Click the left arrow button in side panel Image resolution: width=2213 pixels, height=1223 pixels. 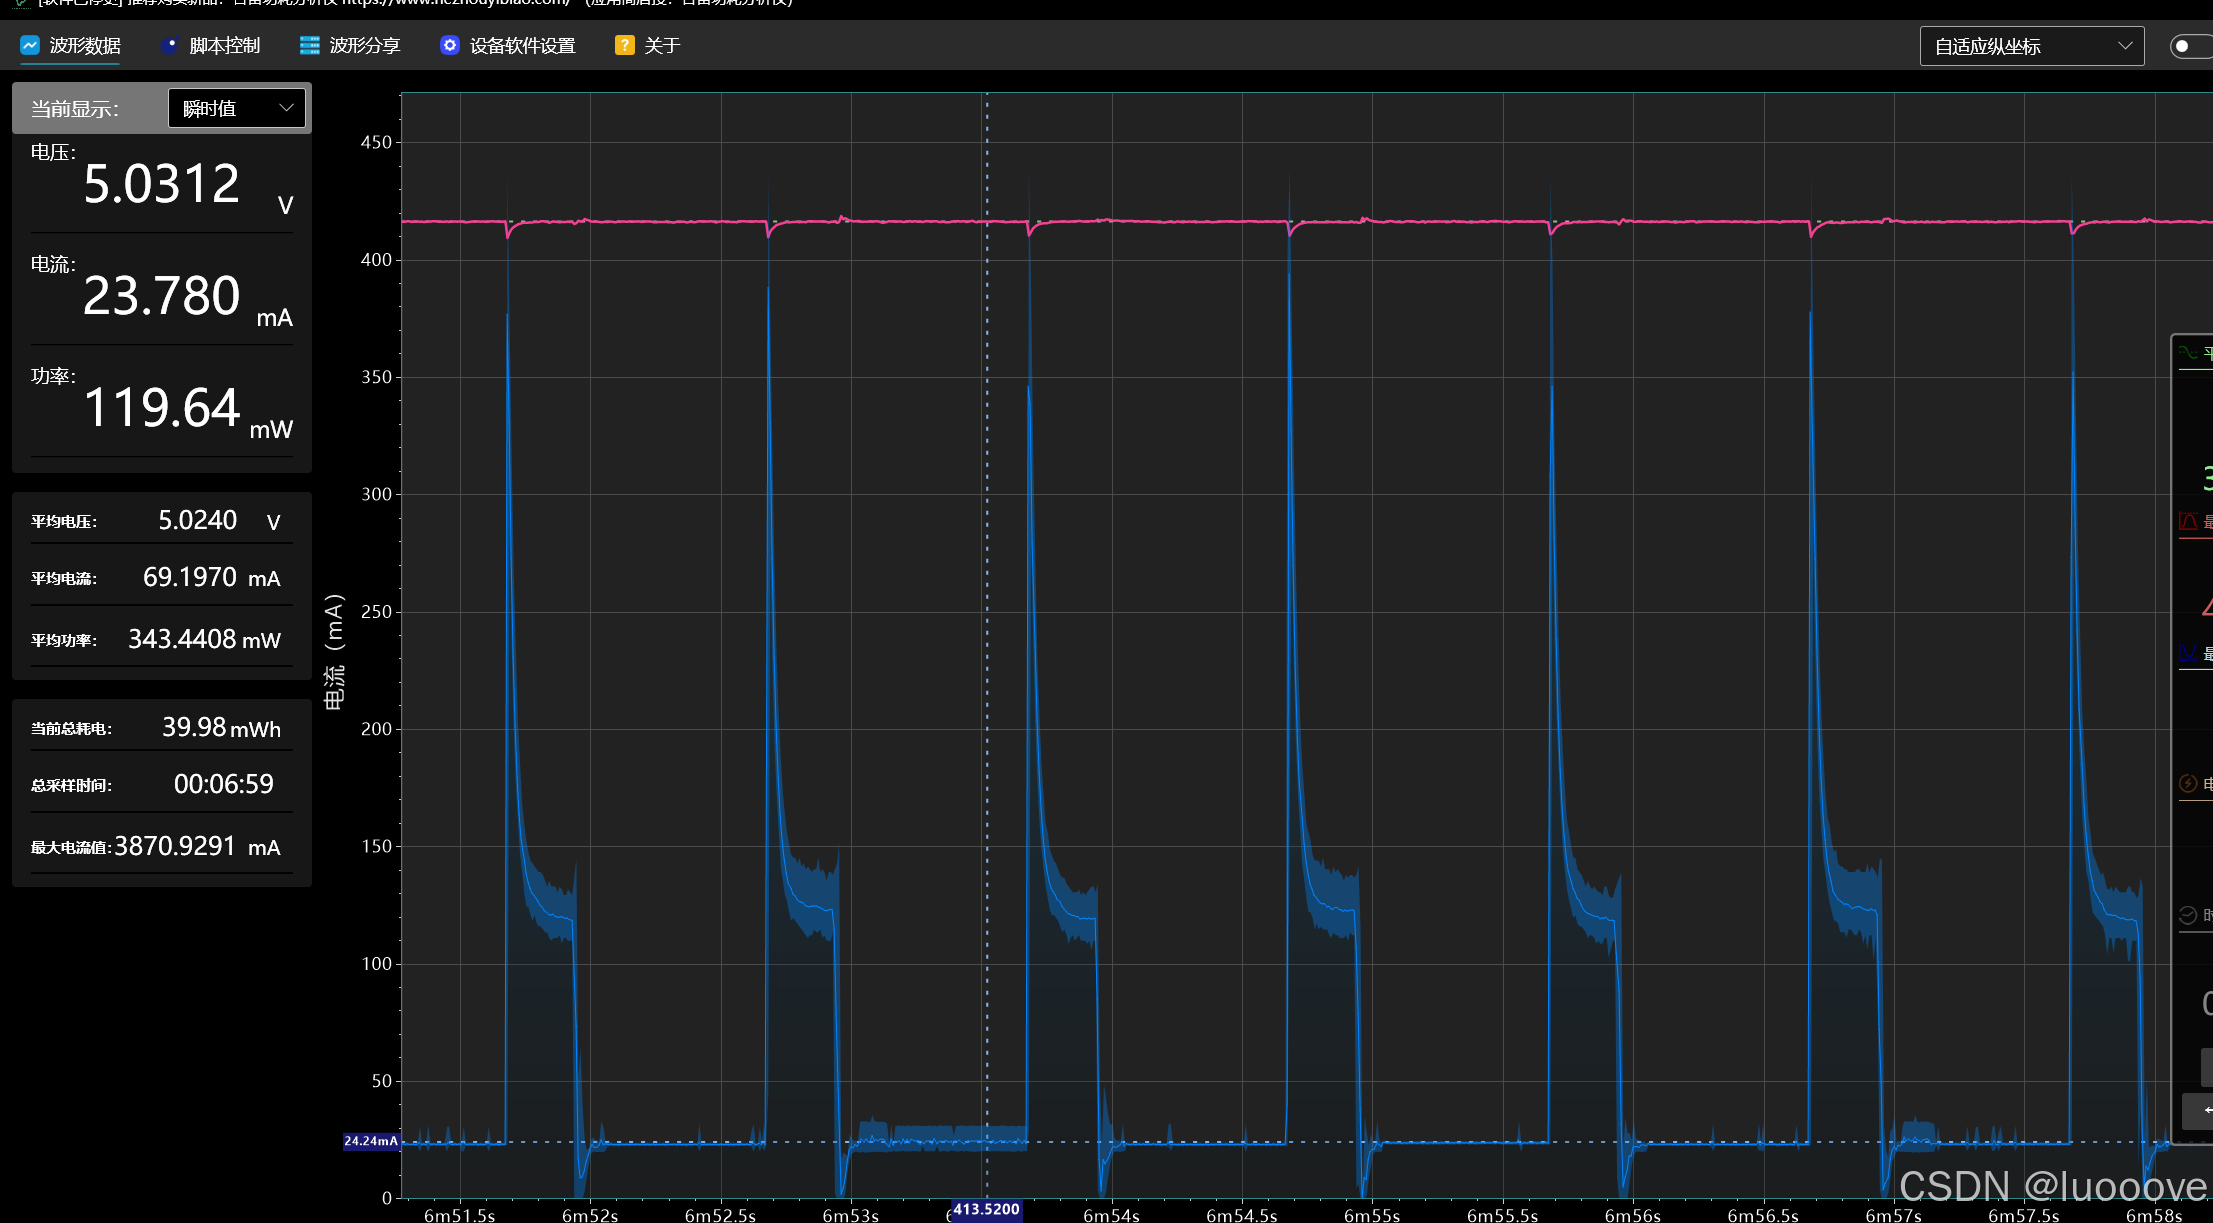tap(2203, 1110)
